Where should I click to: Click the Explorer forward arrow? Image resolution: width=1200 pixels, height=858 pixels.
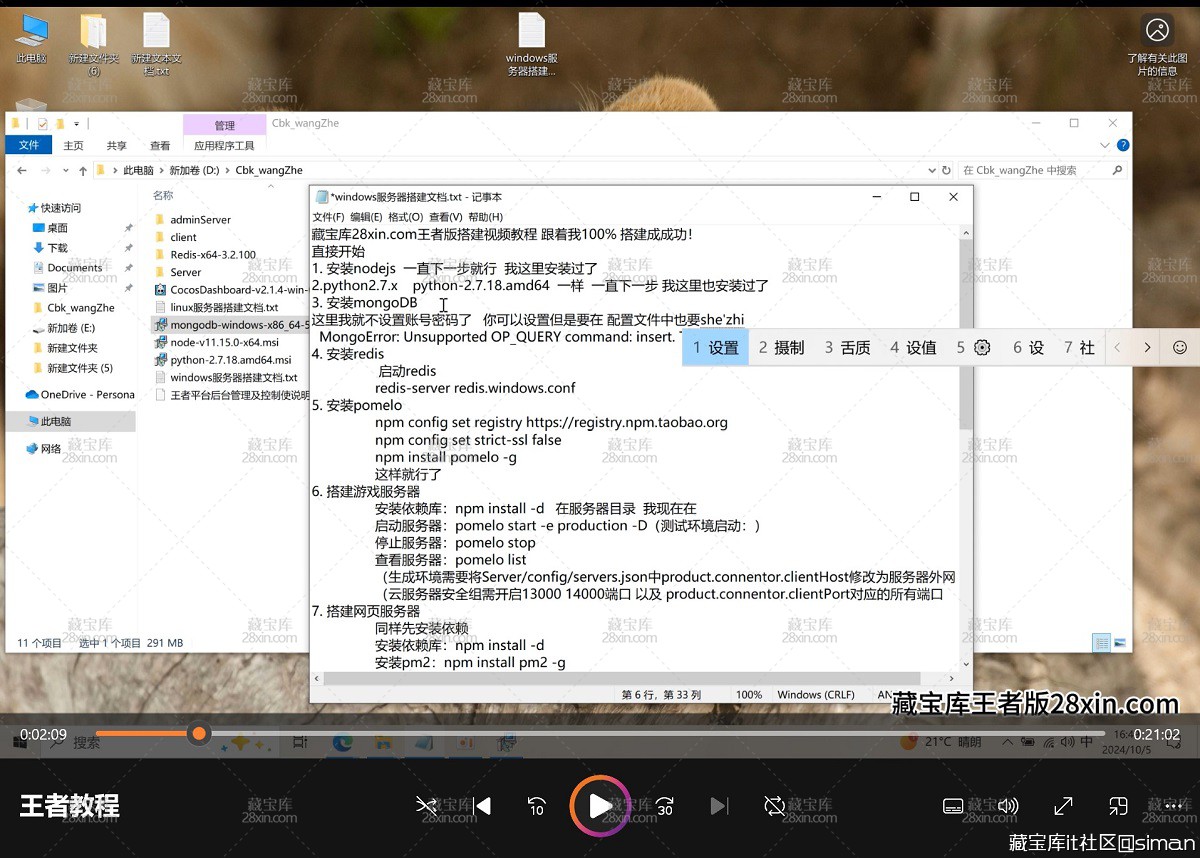[x=44, y=171]
